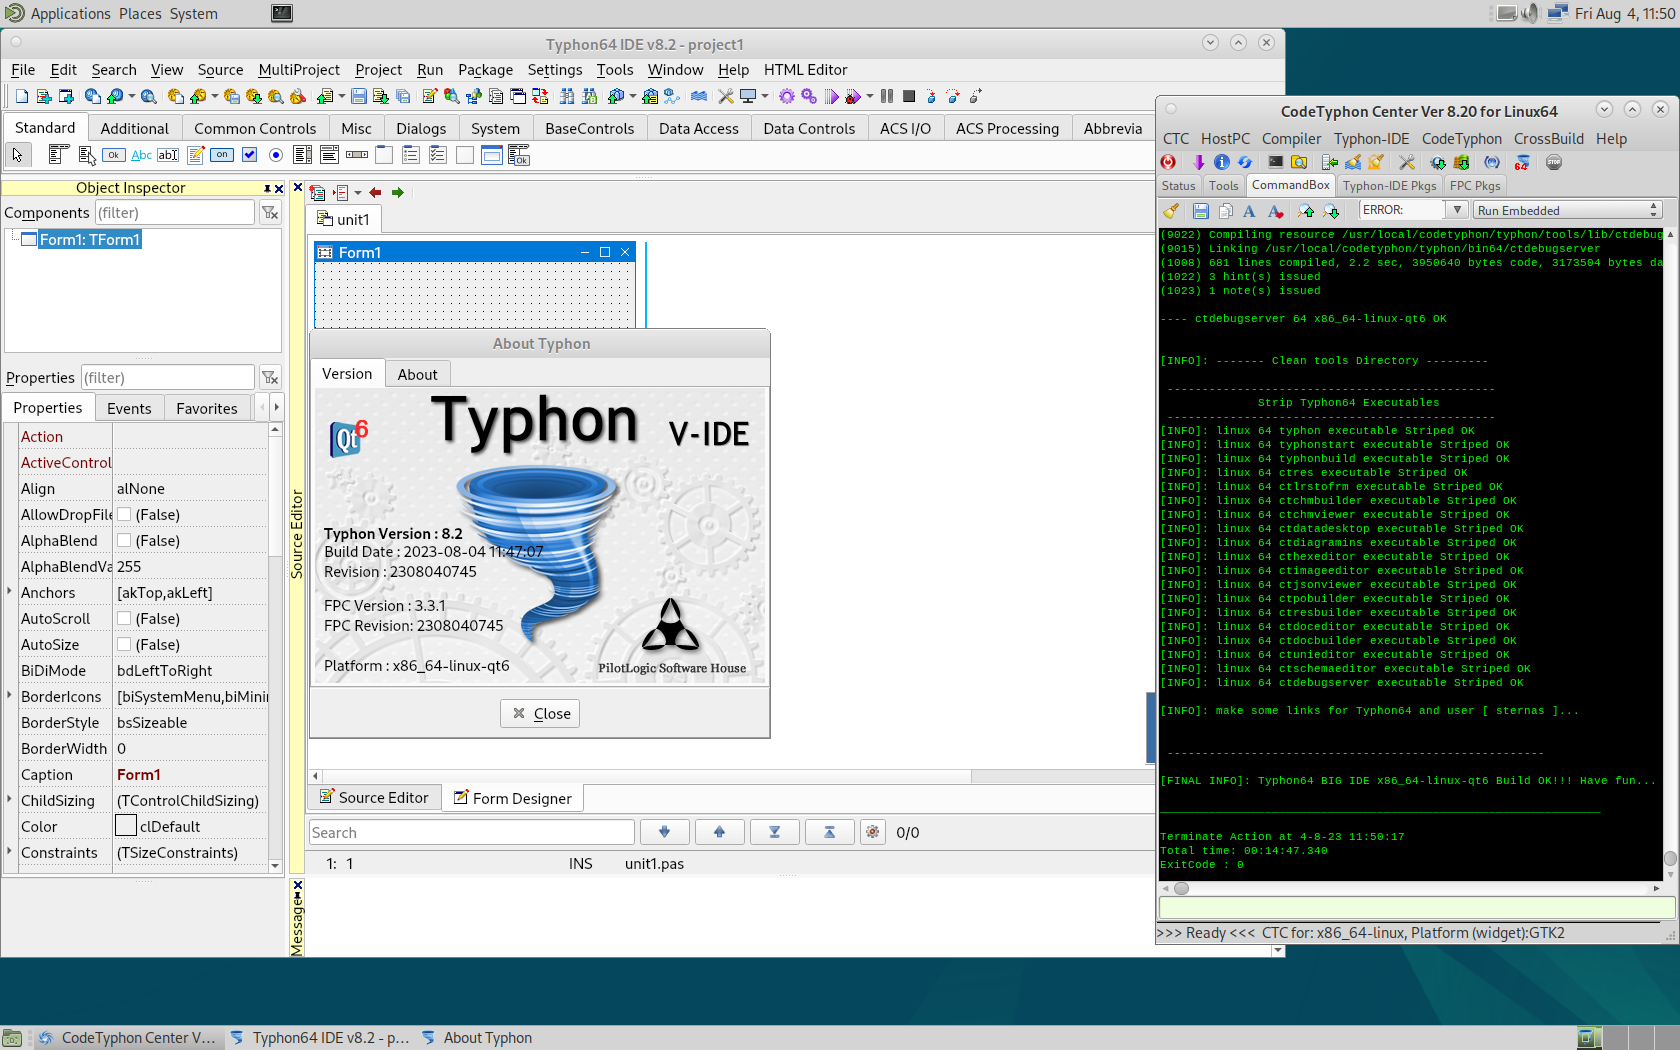Select the TMemo component icon in palette

[196, 155]
